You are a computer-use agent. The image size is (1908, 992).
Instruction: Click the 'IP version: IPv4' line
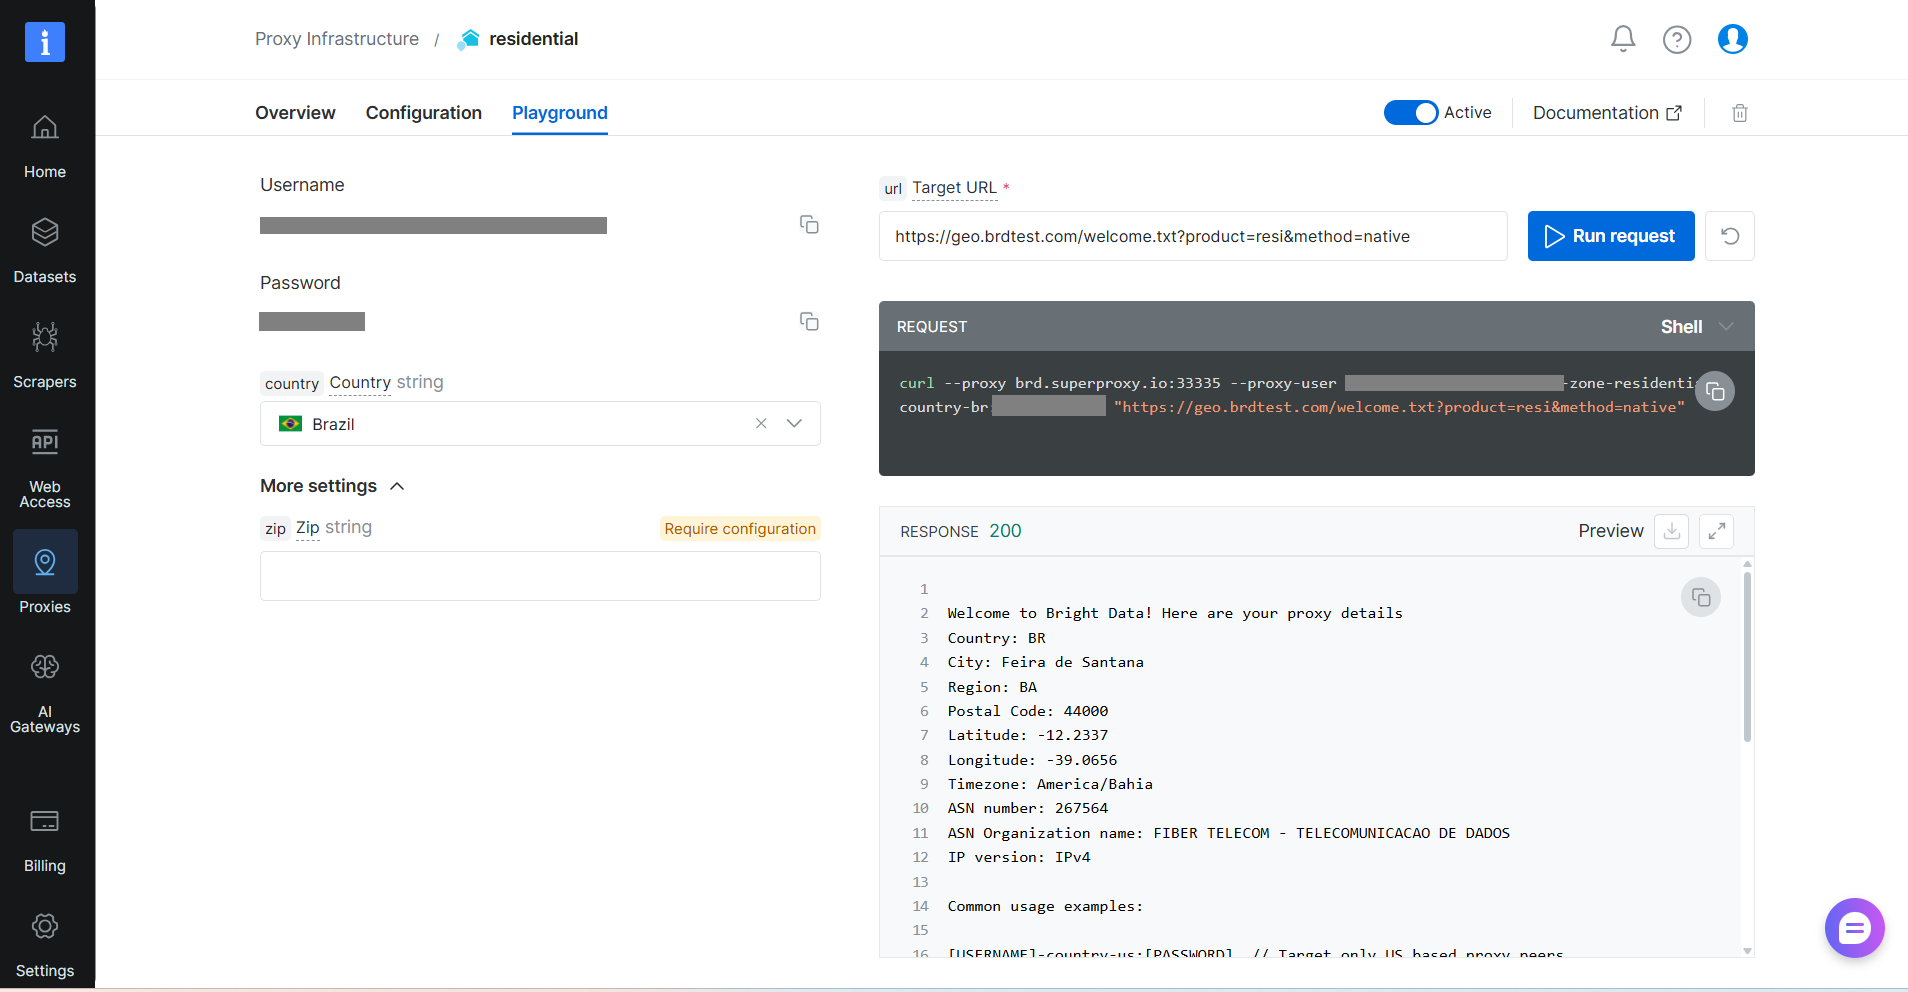click(1019, 857)
